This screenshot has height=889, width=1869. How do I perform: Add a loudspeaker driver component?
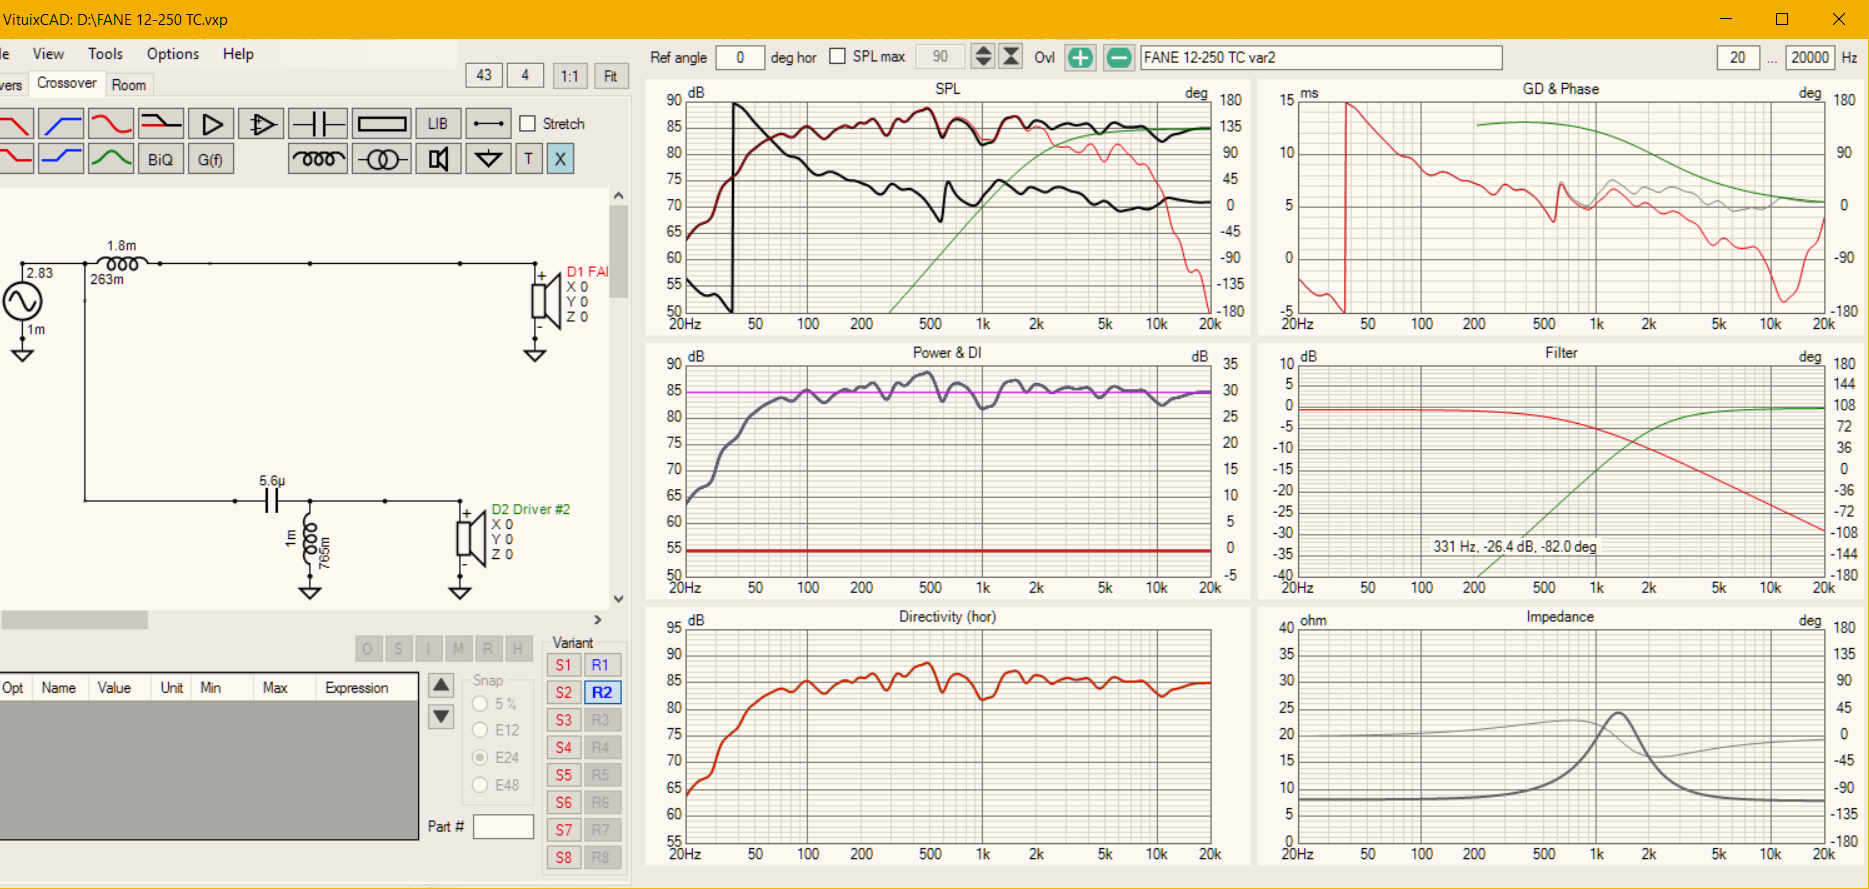[437, 159]
